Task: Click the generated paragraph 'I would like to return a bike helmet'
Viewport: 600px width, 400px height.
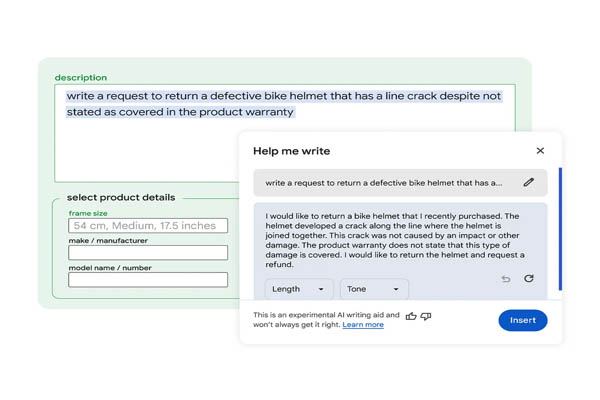Action: (395, 240)
